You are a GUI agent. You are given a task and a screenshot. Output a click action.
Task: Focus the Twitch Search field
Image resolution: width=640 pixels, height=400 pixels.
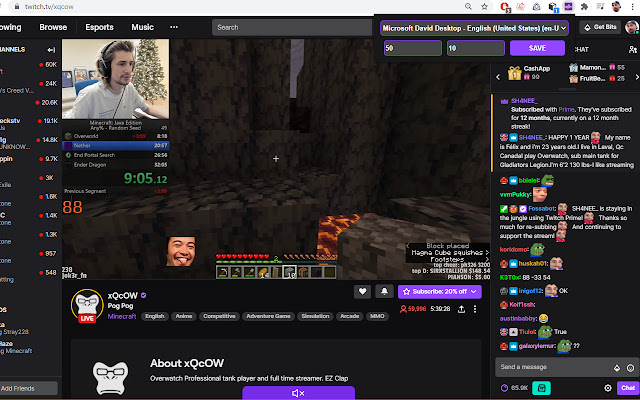point(292,27)
